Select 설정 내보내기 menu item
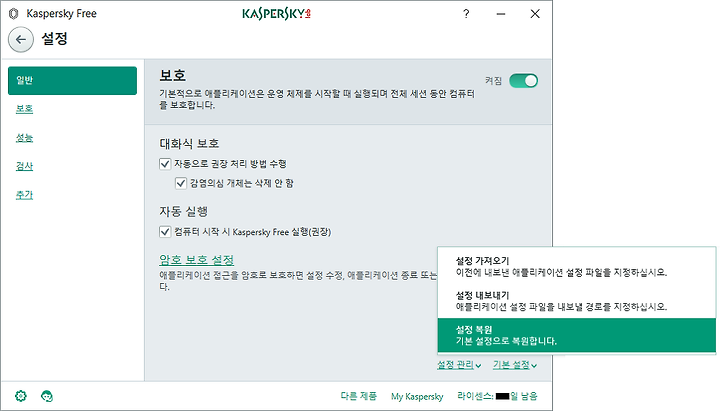The image size is (720, 411). [x=577, y=301]
